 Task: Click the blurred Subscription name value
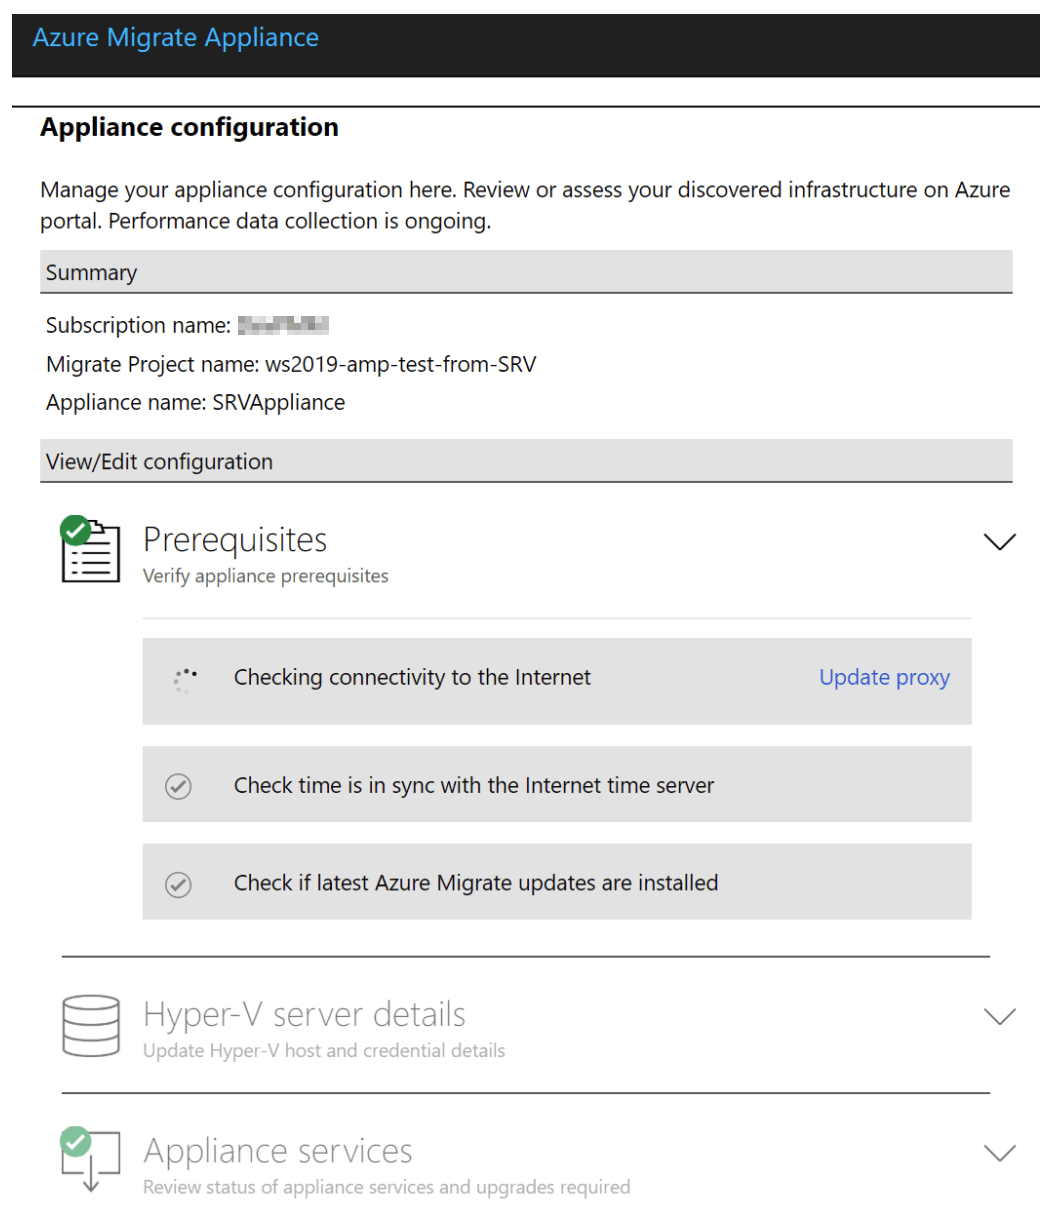(284, 325)
